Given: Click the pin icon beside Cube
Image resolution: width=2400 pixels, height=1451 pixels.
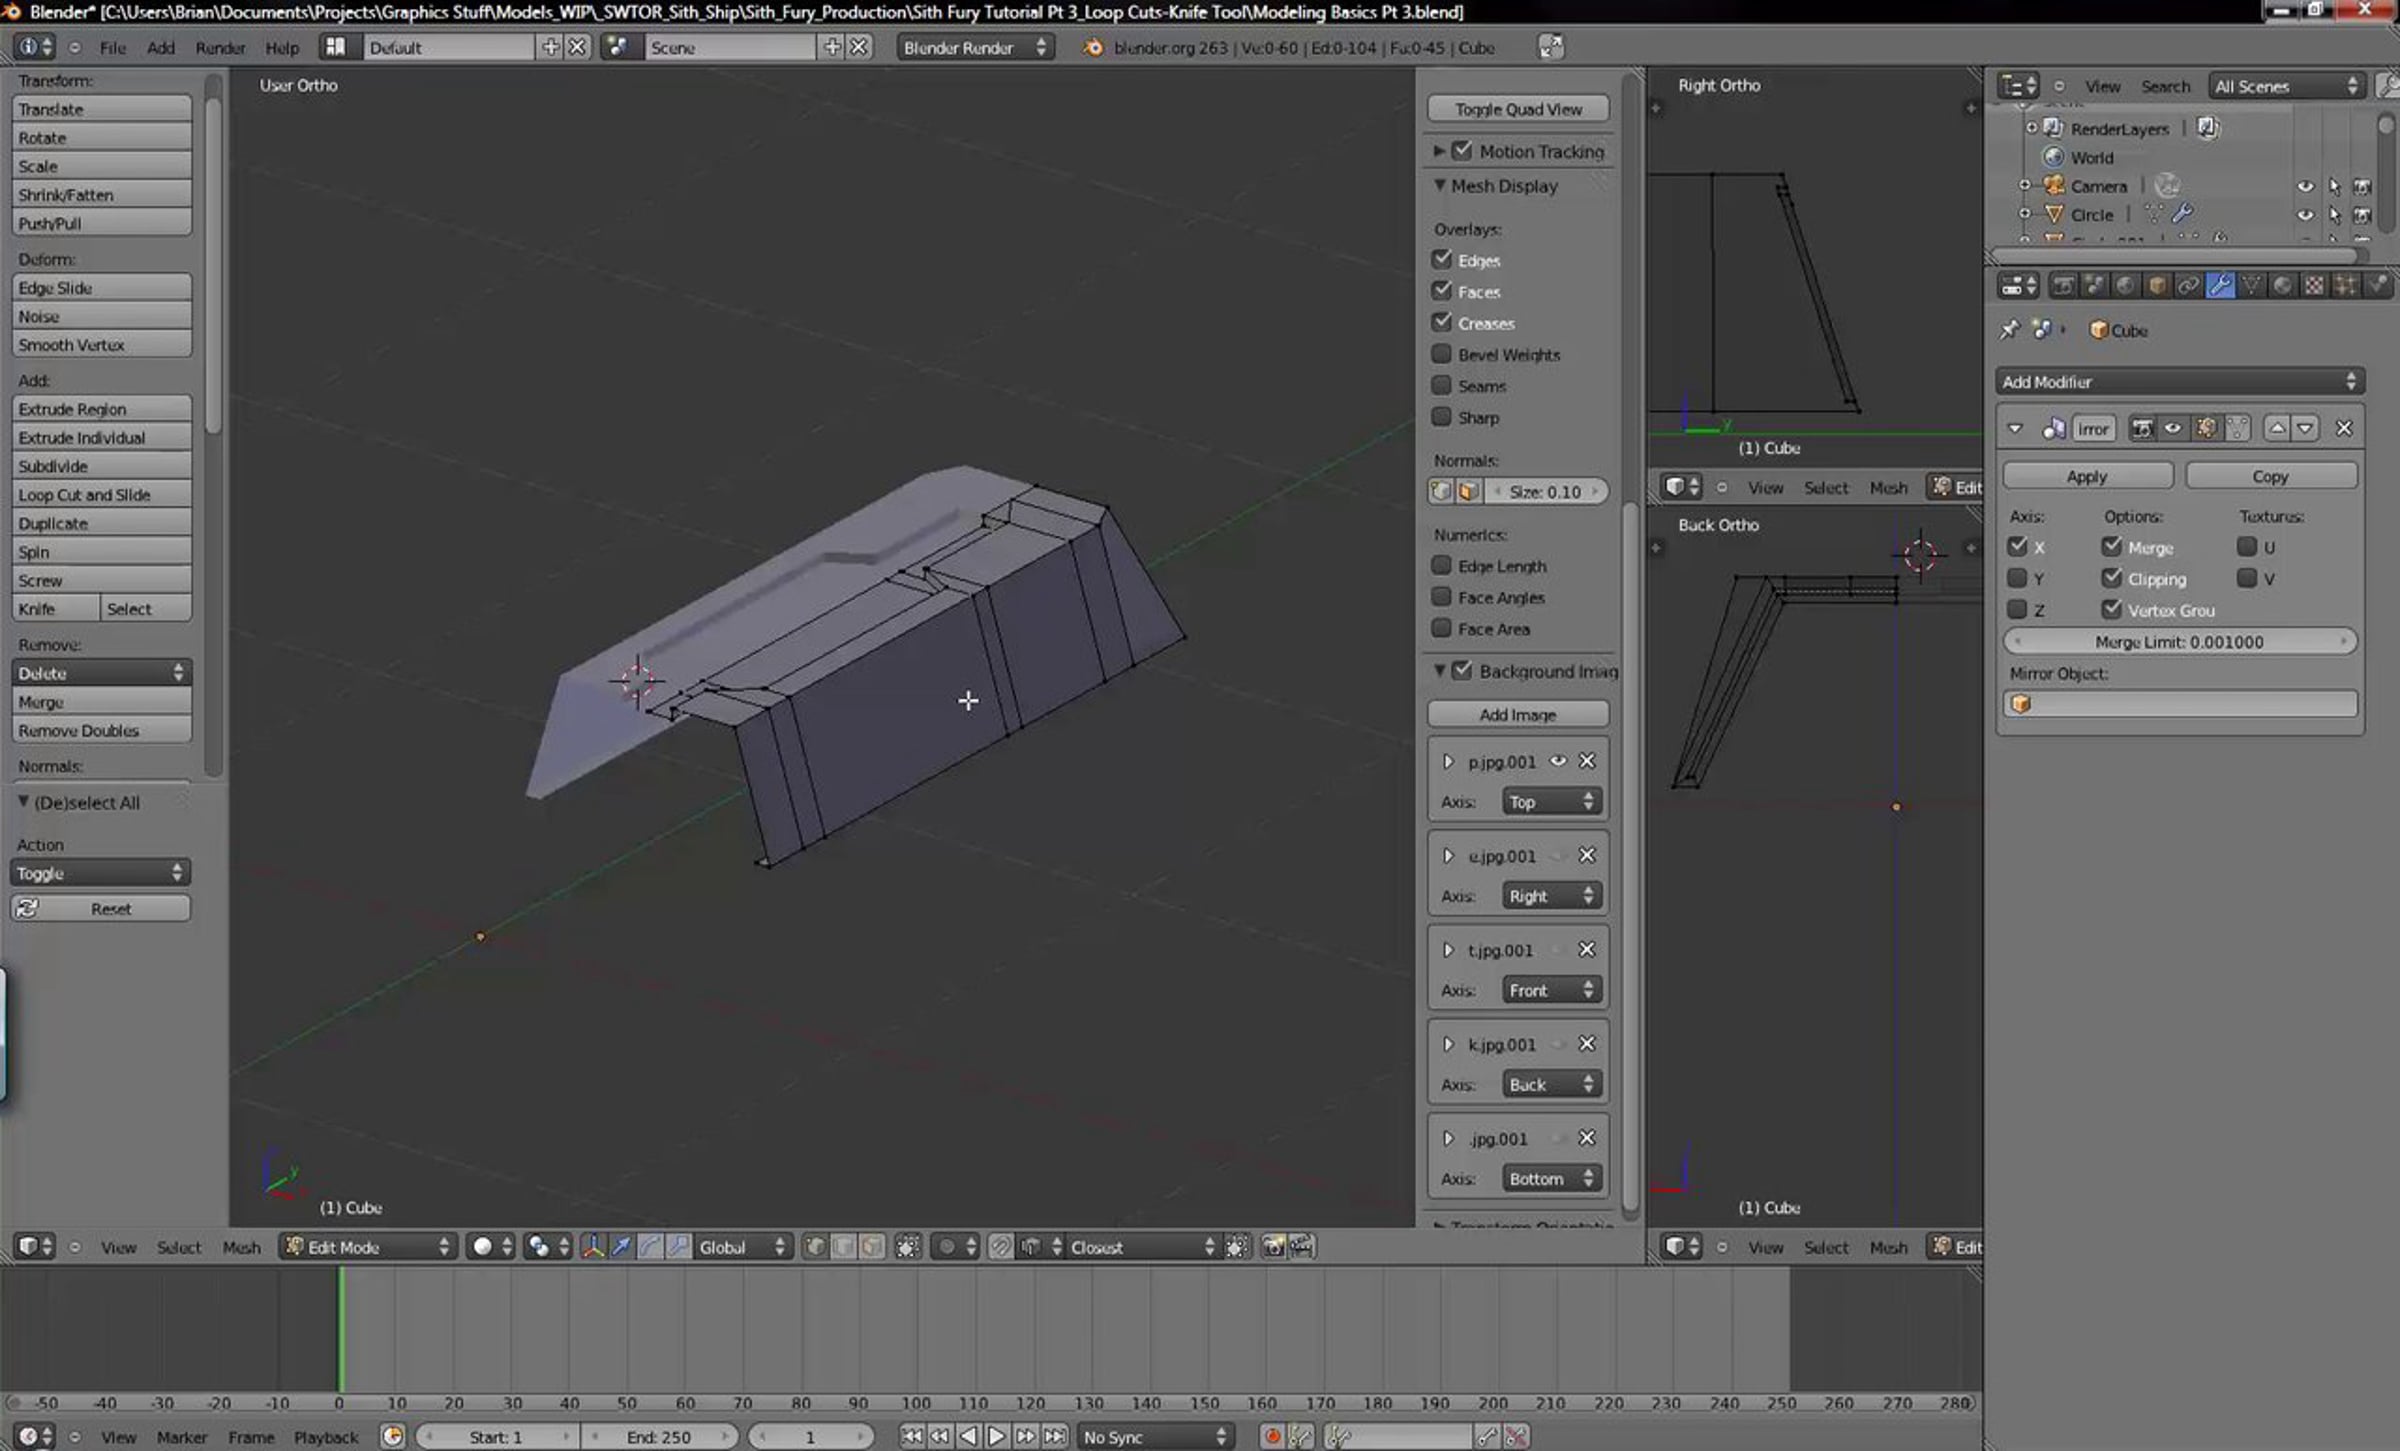Looking at the screenshot, I should pyautogui.click(x=2009, y=330).
